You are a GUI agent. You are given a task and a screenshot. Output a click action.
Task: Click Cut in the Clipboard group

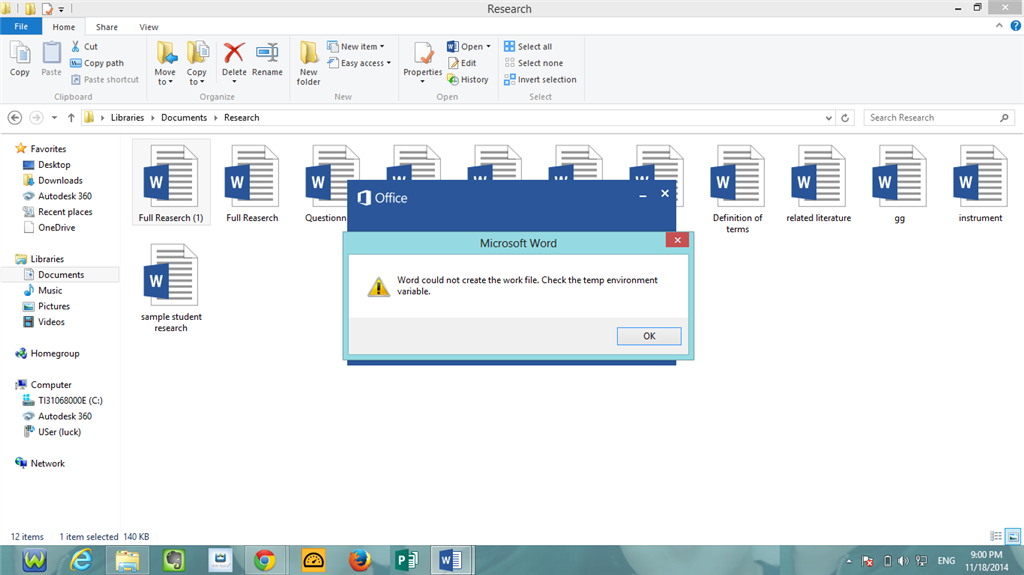[84, 46]
